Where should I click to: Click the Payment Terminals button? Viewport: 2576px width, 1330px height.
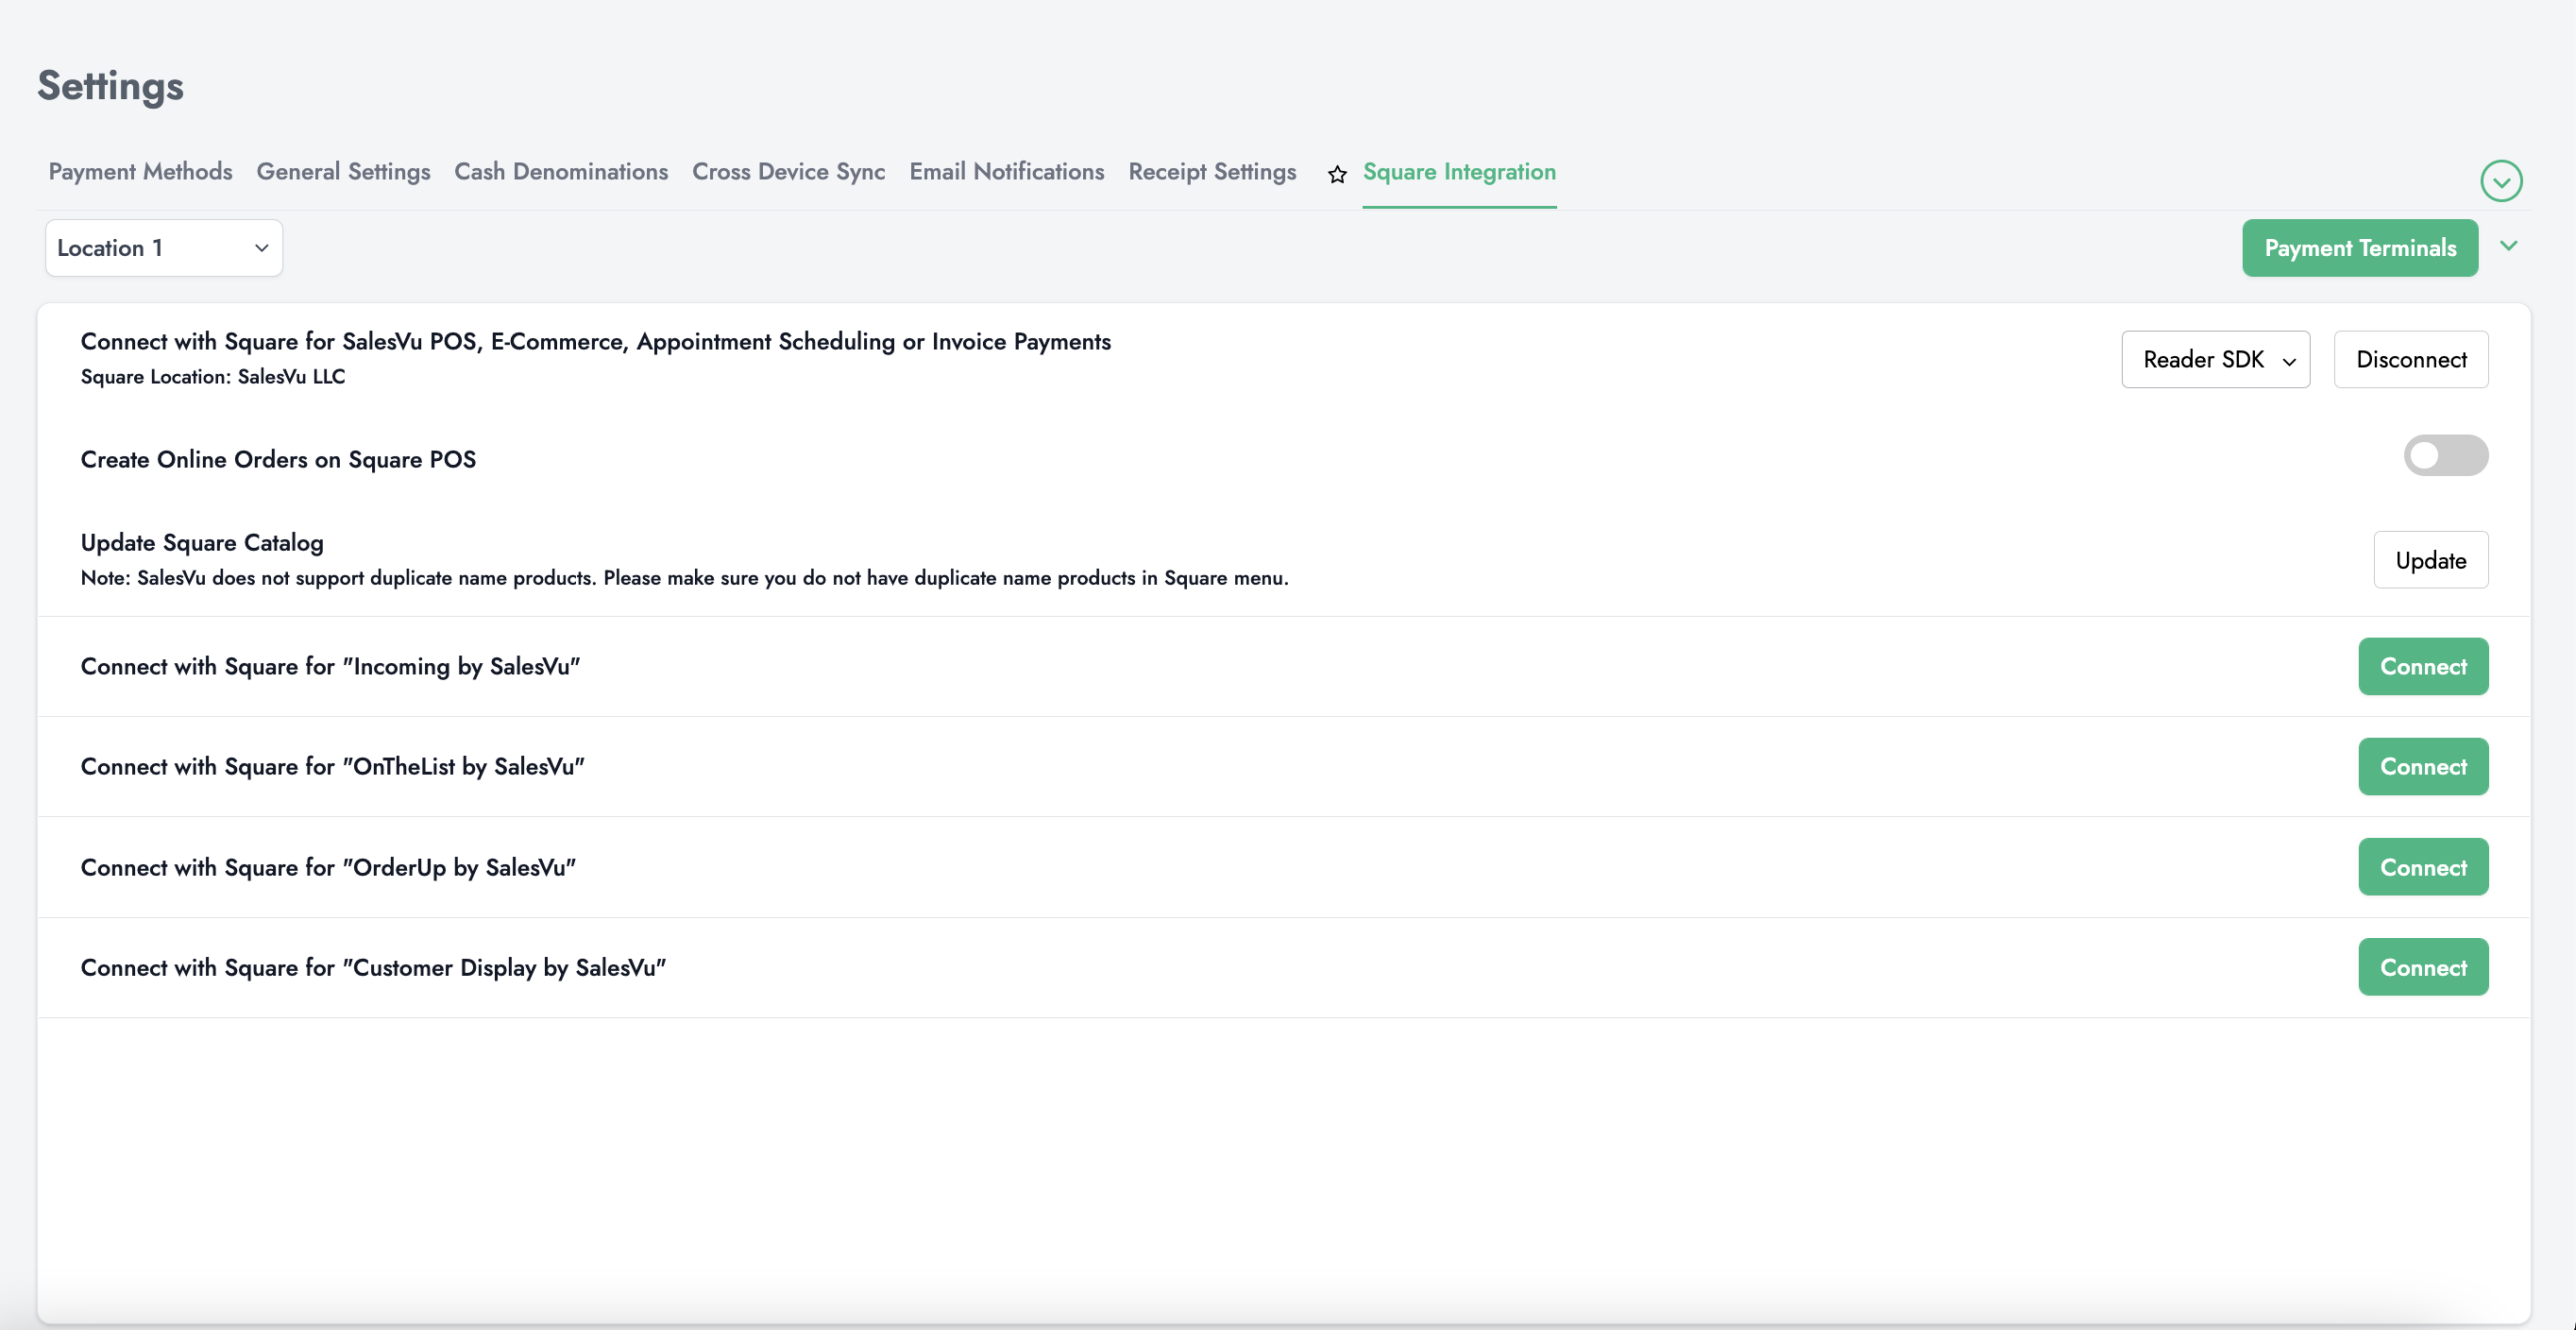[2359, 248]
